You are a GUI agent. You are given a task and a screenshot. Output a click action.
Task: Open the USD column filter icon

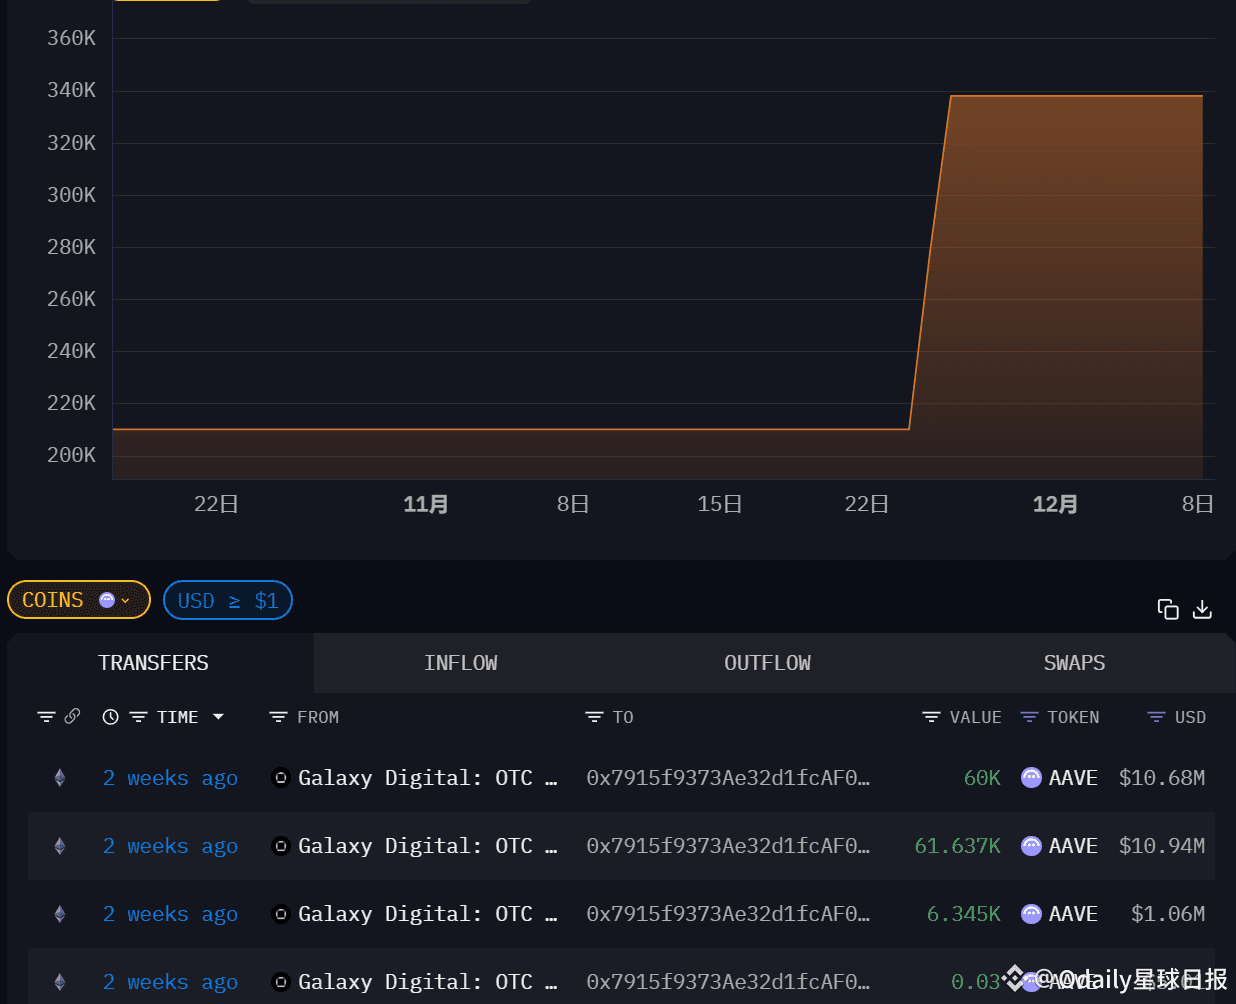[1156, 717]
